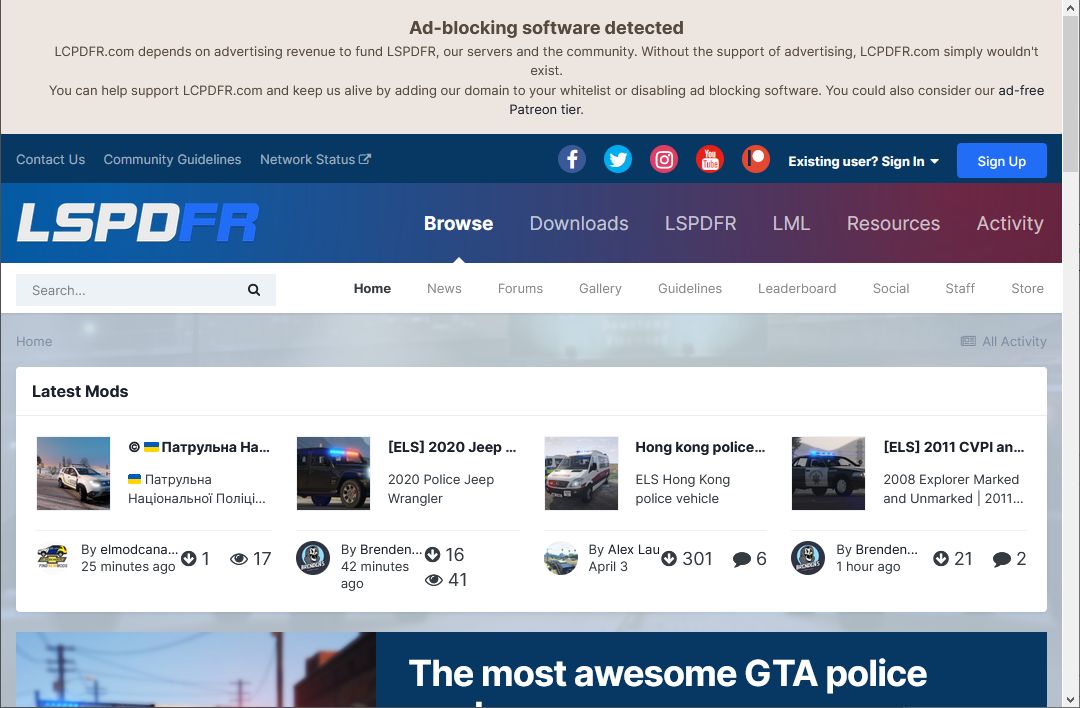Screen dimensions: 1080x708
Task: Expand Existing user Sign In dropdown
Action: pos(864,161)
